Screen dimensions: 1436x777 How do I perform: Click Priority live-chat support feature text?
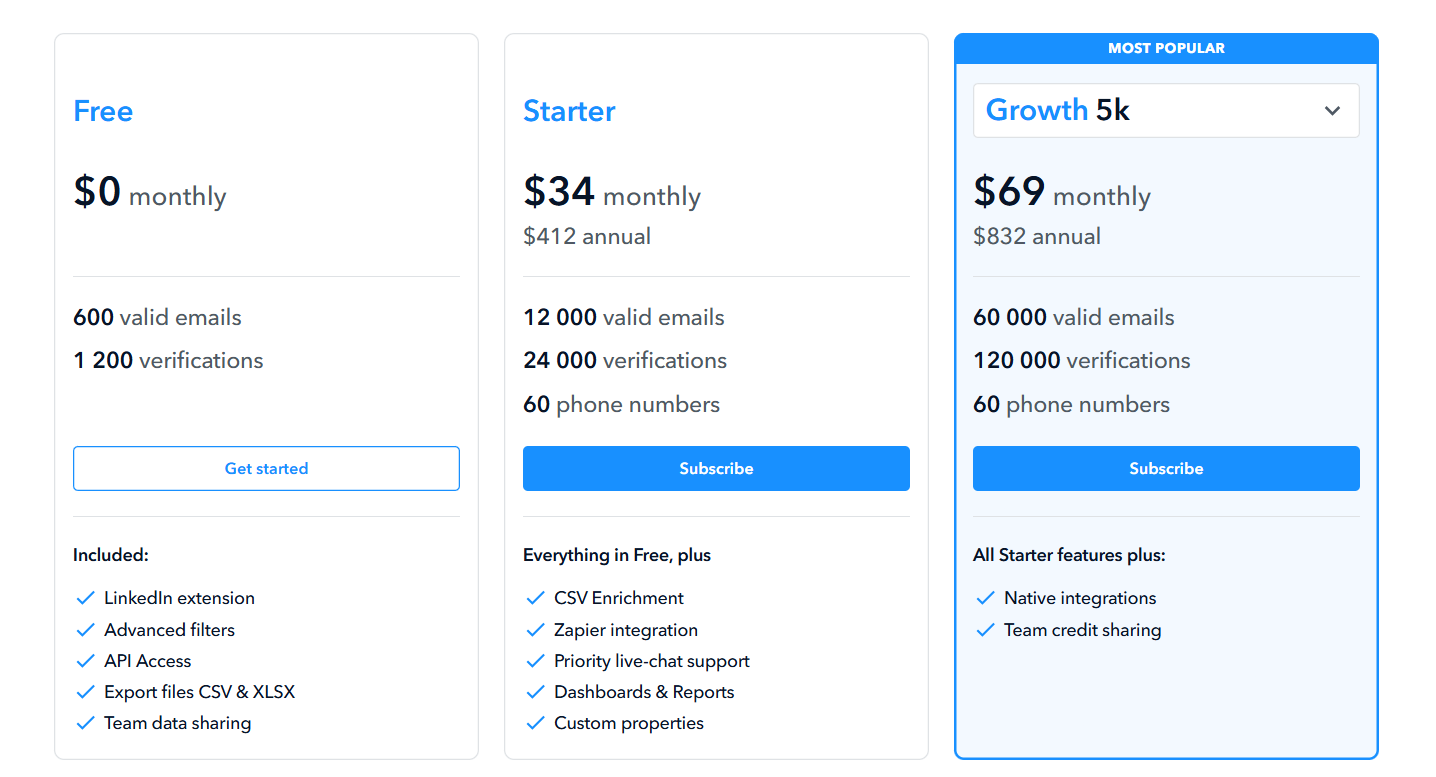[651, 661]
